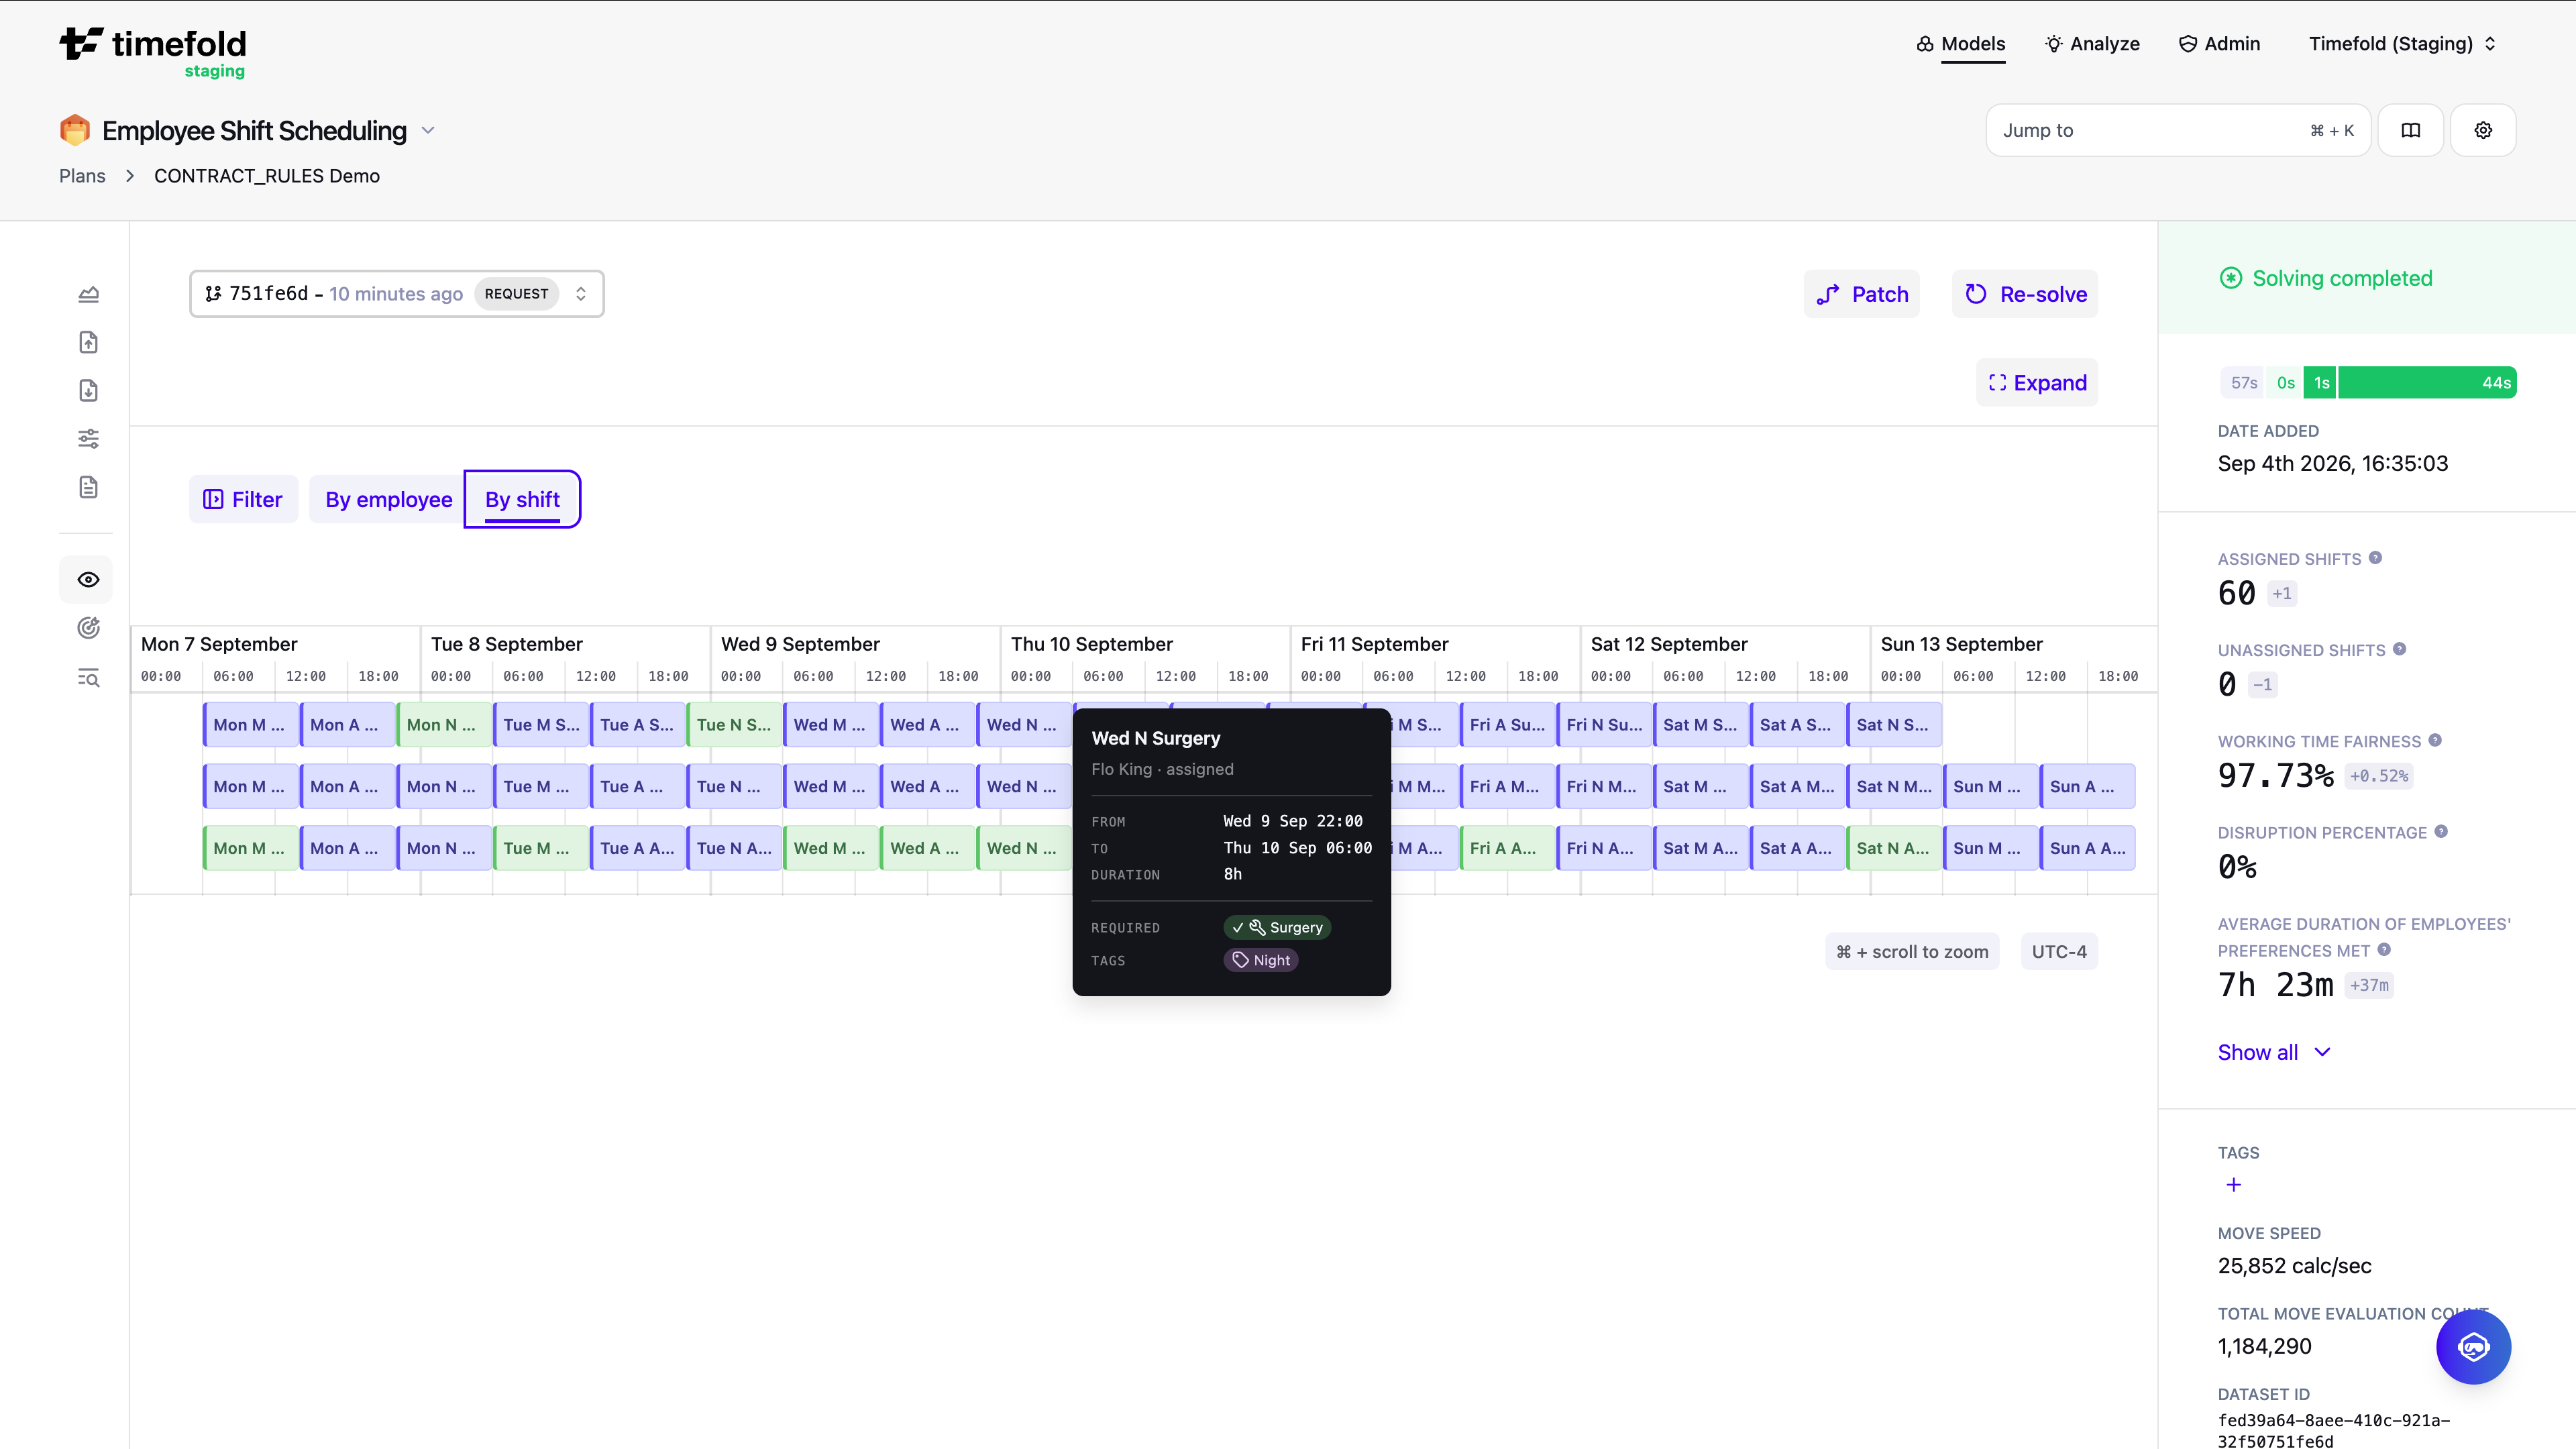The width and height of the screenshot is (2576, 1449).
Task: Open the Employee Shift Scheduling model dropdown
Action: (x=428, y=131)
